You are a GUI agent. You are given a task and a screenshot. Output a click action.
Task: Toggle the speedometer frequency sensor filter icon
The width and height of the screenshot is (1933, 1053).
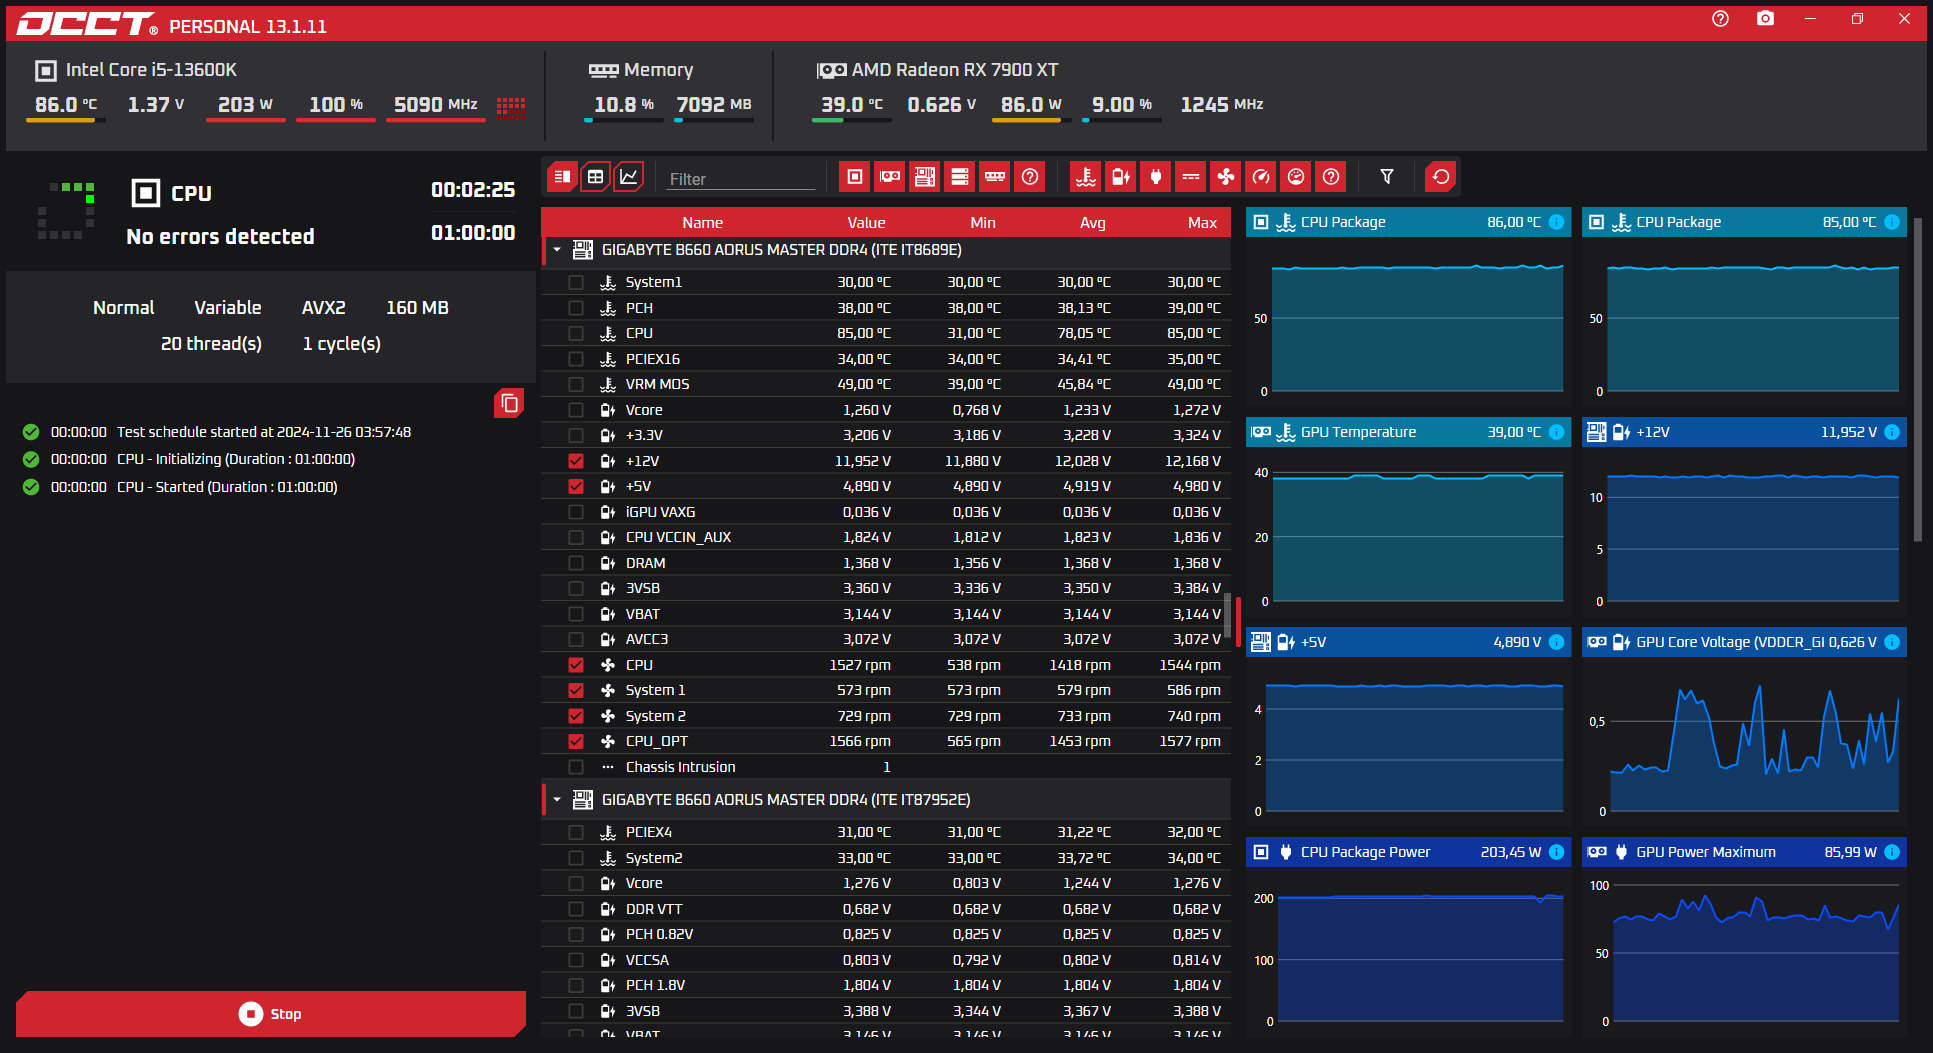tap(1261, 177)
